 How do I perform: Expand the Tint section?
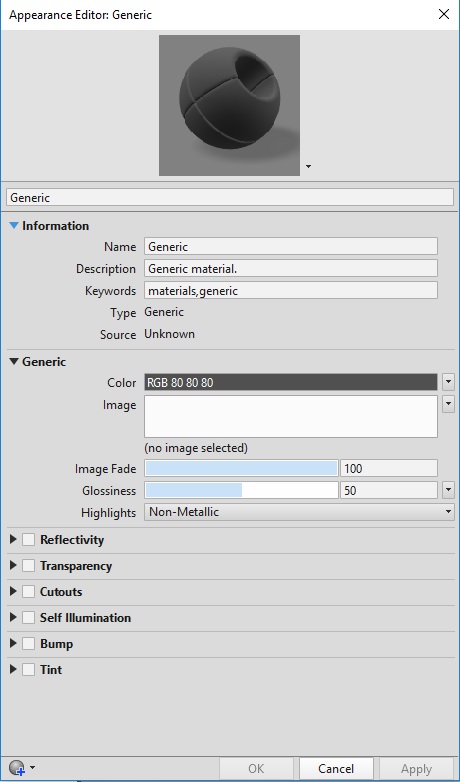(13, 669)
